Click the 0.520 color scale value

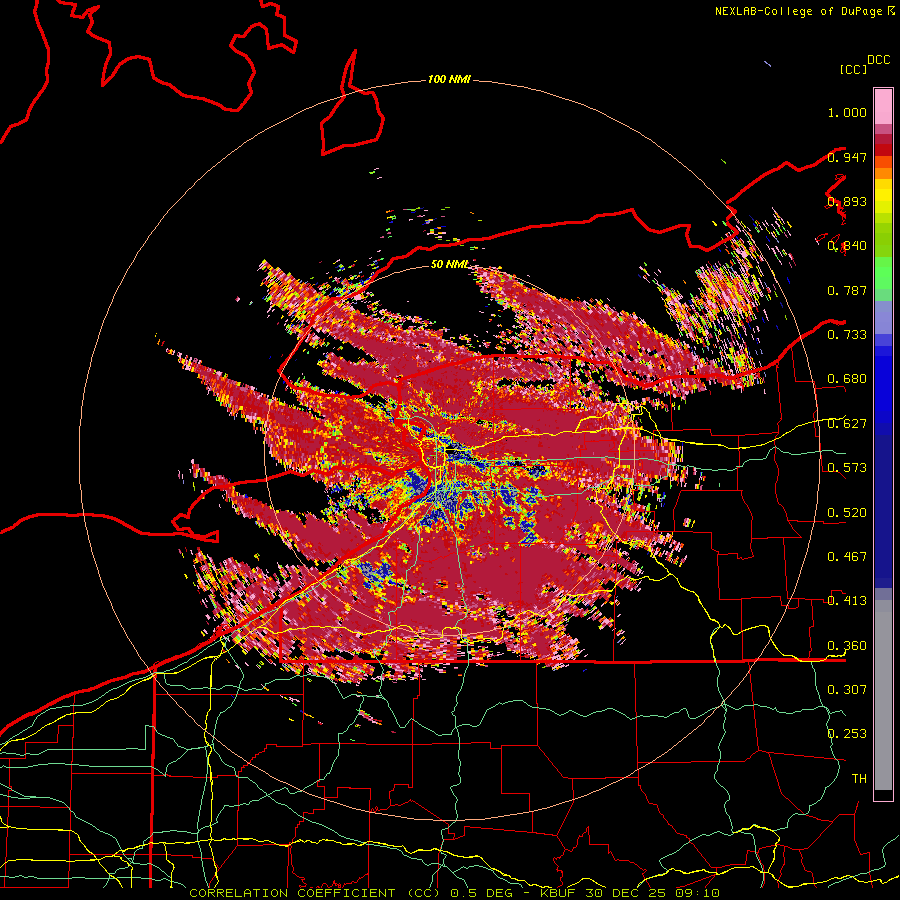tap(847, 513)
